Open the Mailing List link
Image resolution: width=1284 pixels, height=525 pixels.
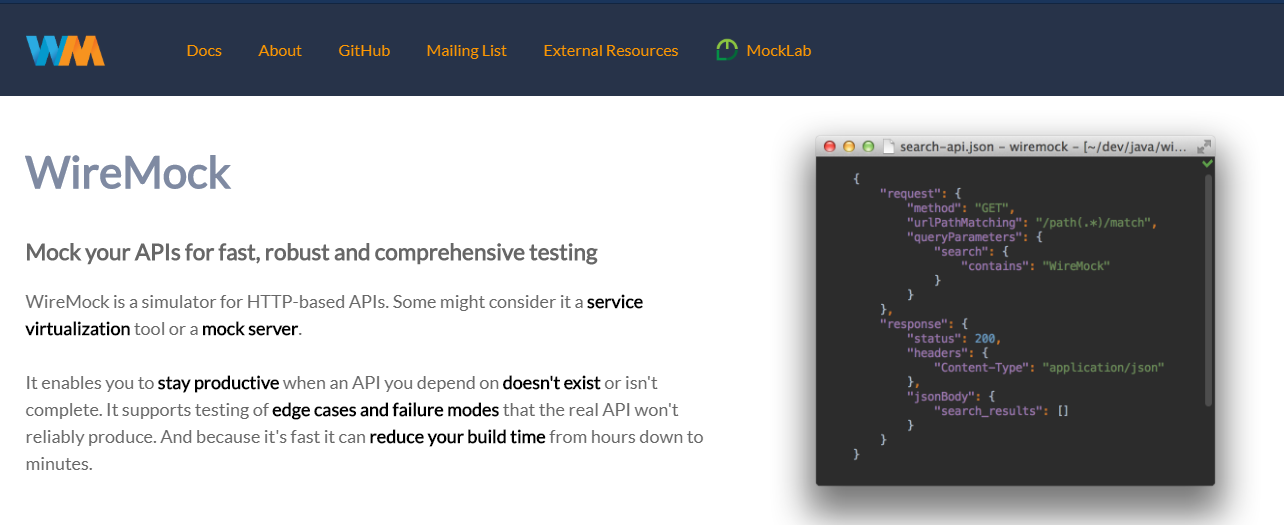click(x=466, y=50)
